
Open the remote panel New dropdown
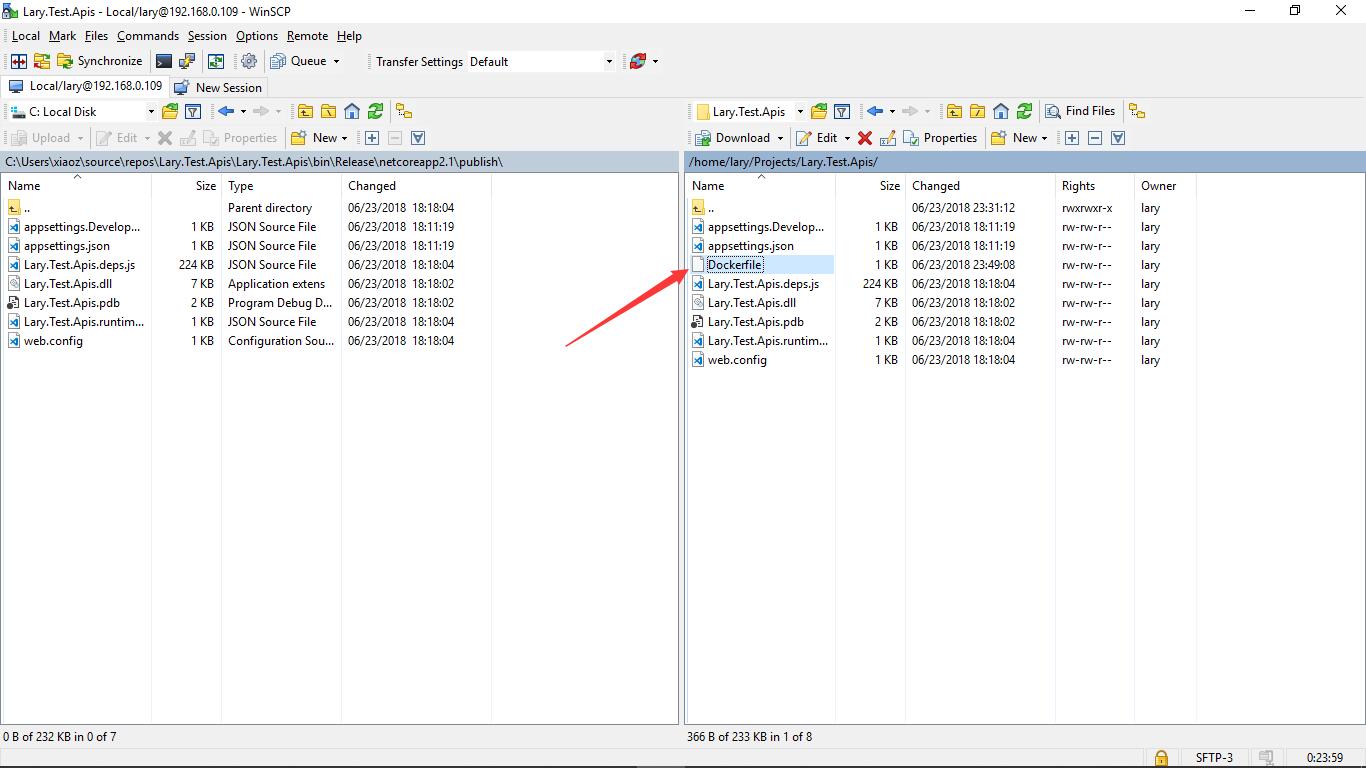(x=1019, y=138)
